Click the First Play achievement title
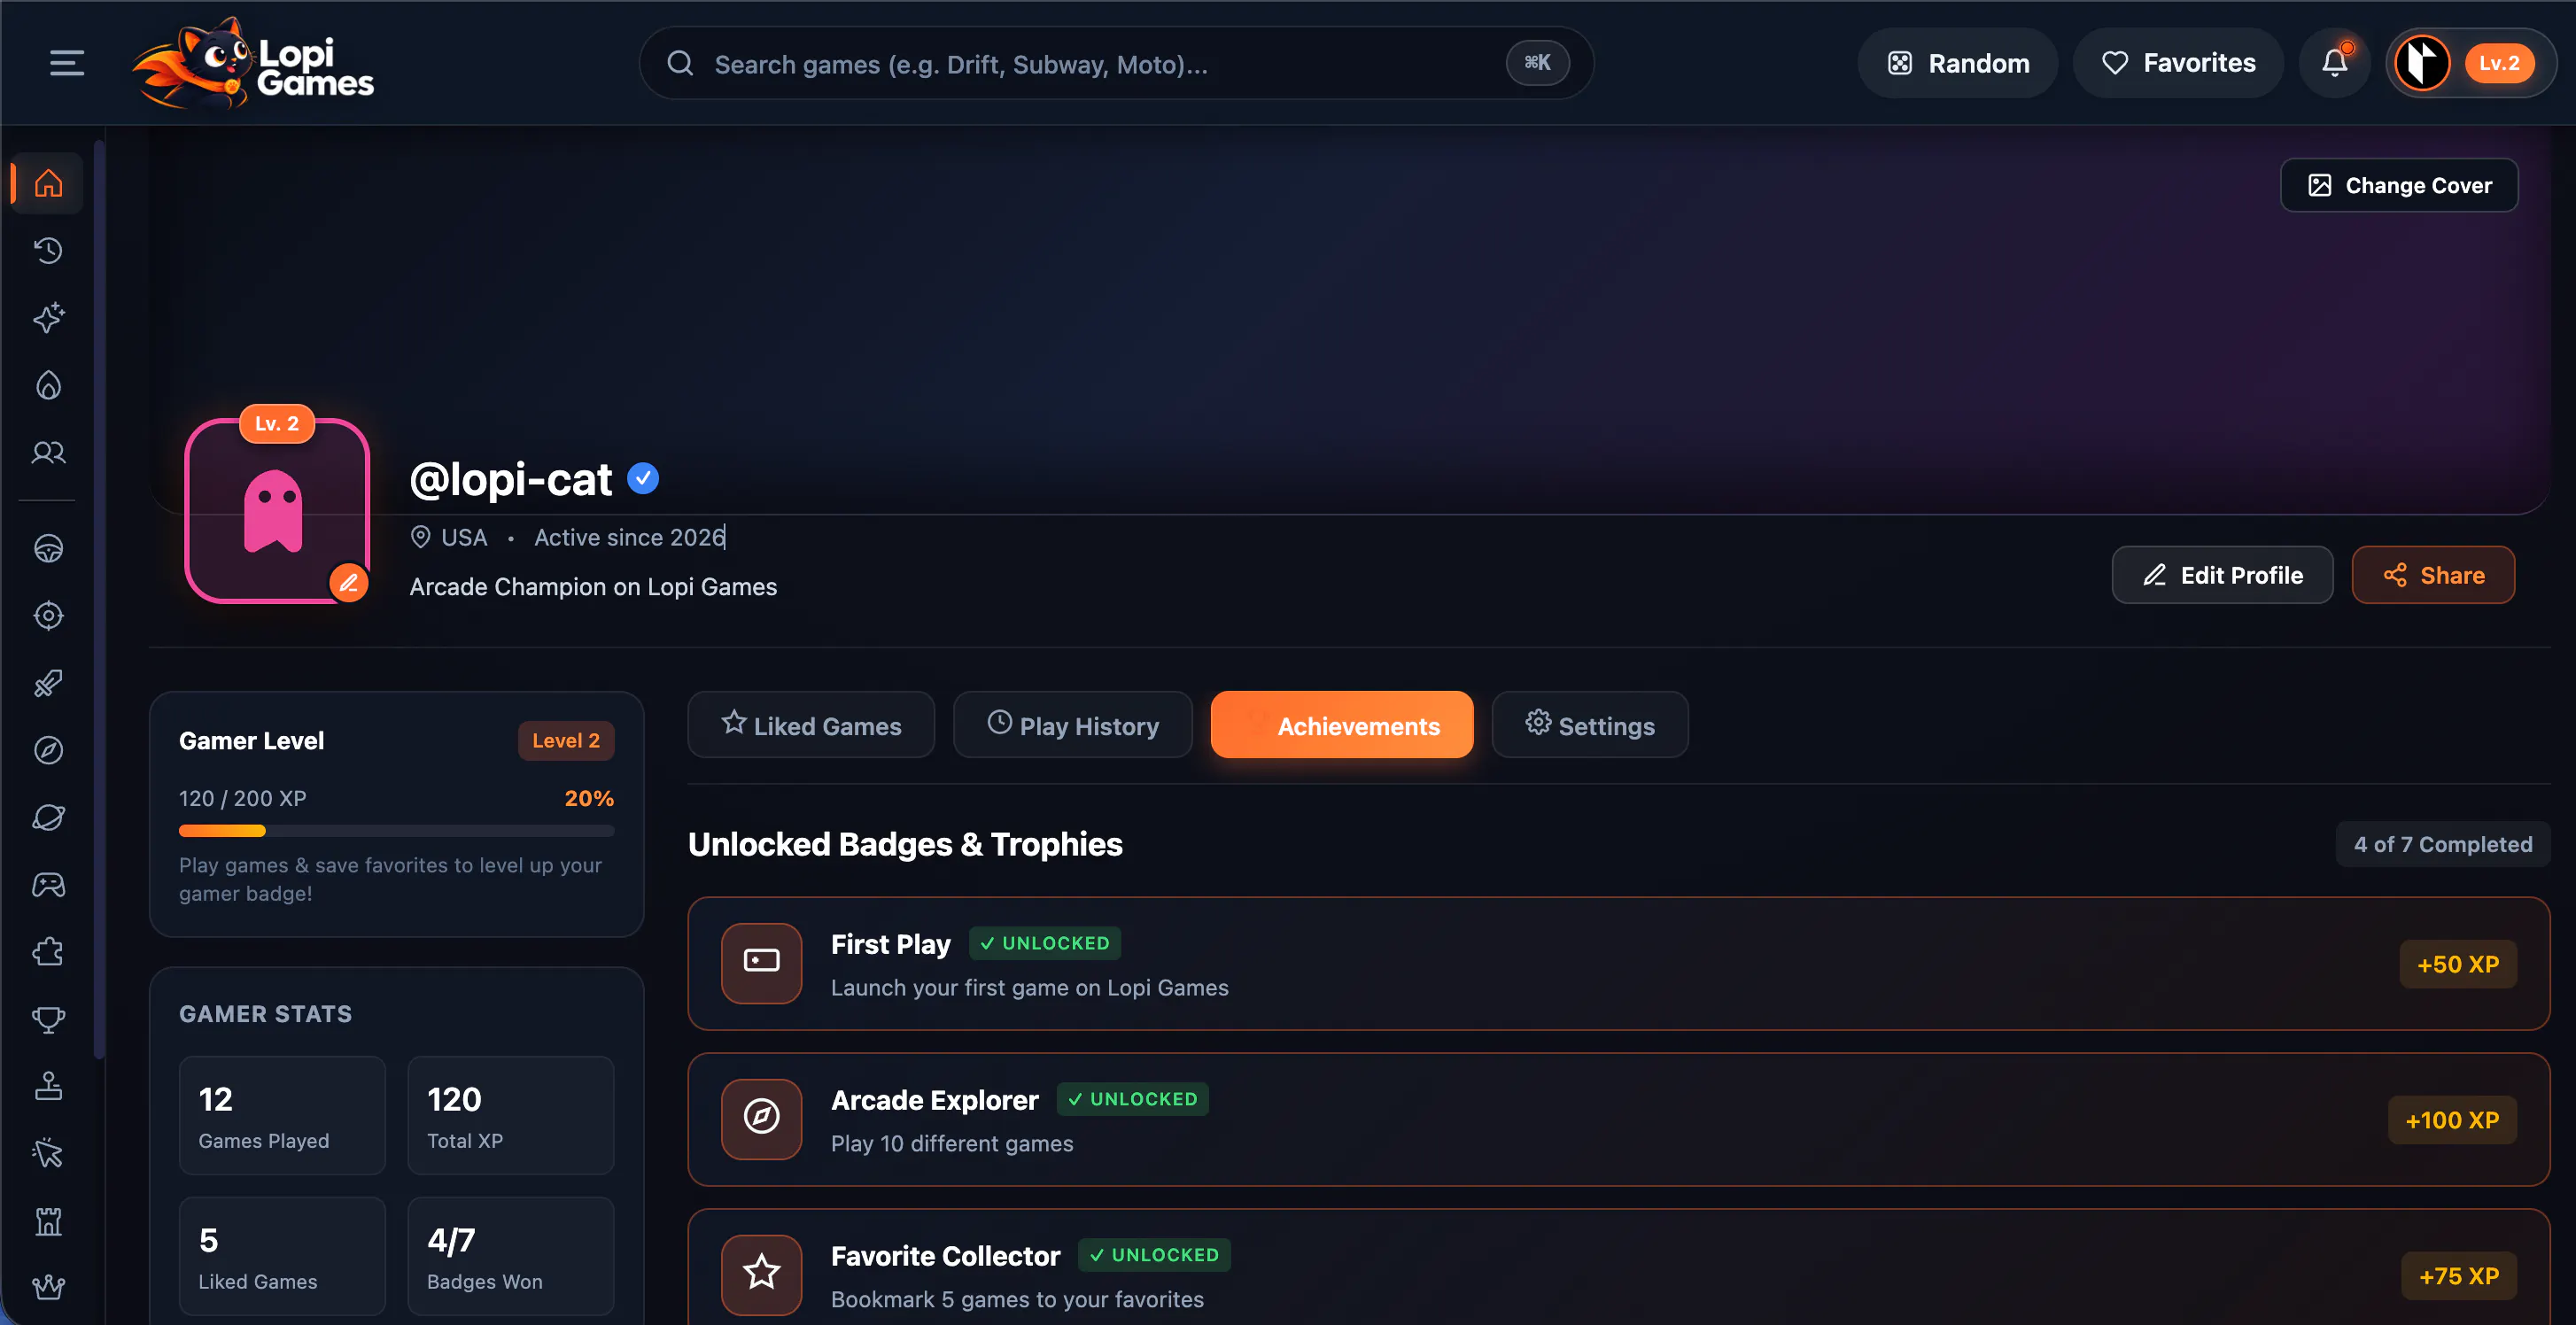Viewport: 2576px width, 1325px height. [x=890, y=944]
